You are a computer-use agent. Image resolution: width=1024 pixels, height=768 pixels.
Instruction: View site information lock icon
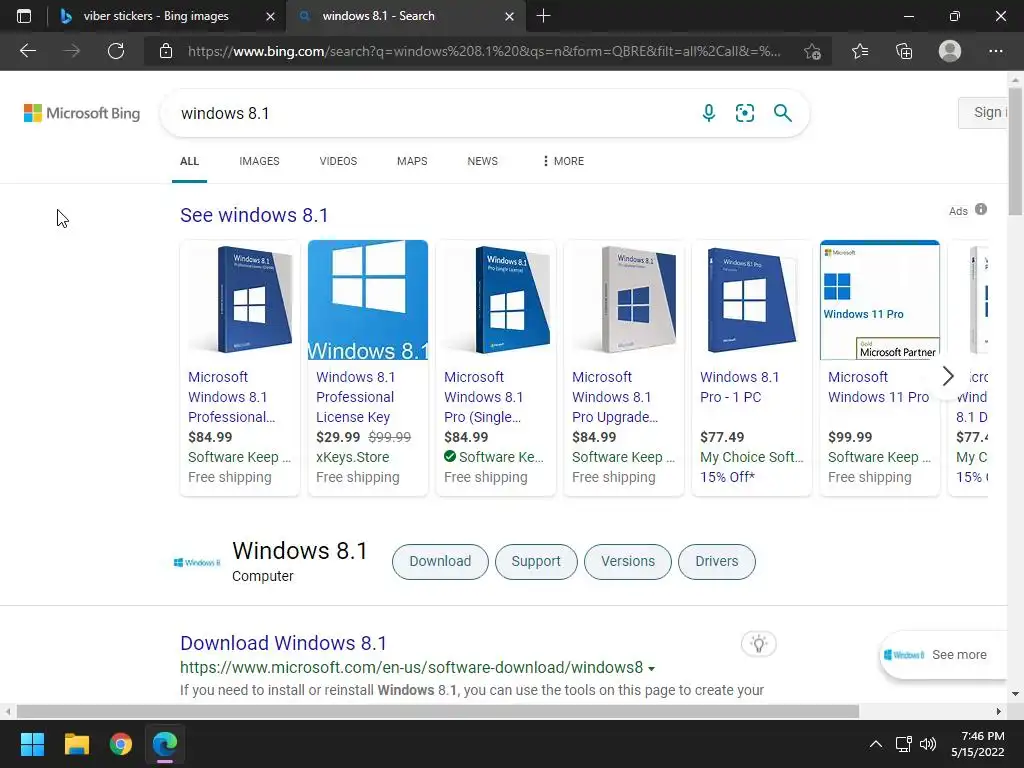tap(166, 51)
